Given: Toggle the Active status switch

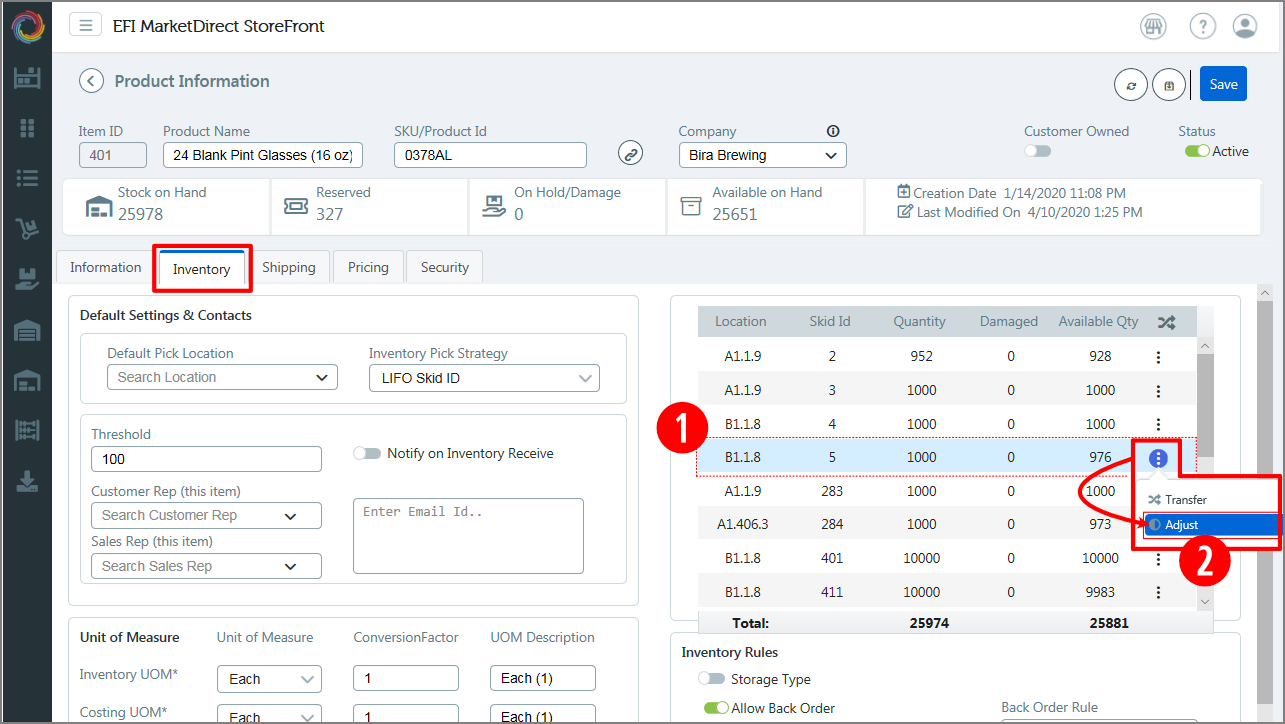Looking at the screenshot, I should point(1197,151).
